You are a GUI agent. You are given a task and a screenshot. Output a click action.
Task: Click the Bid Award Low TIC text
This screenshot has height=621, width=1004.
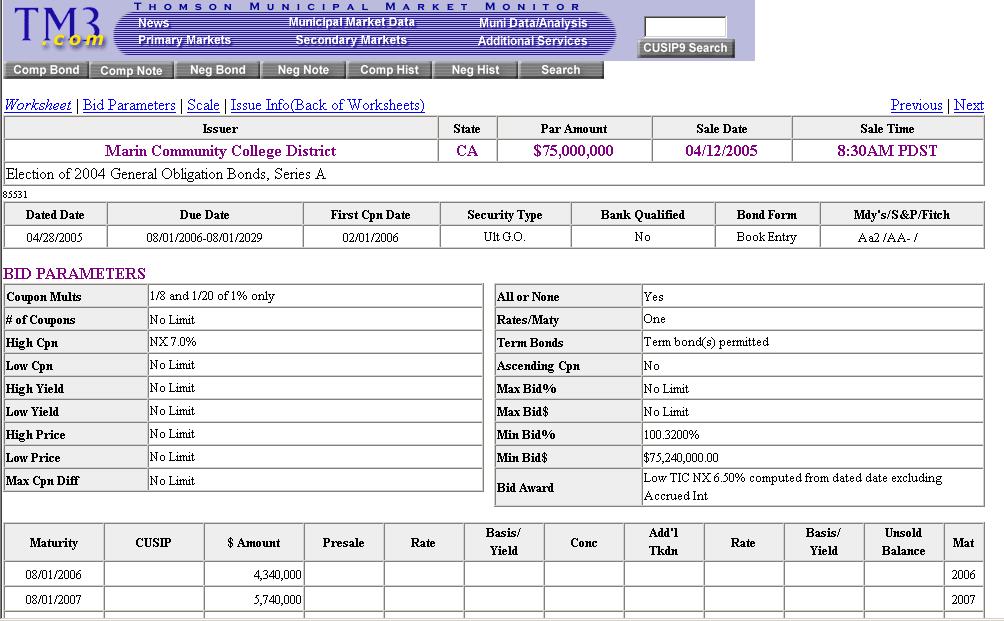coord(793,487)
